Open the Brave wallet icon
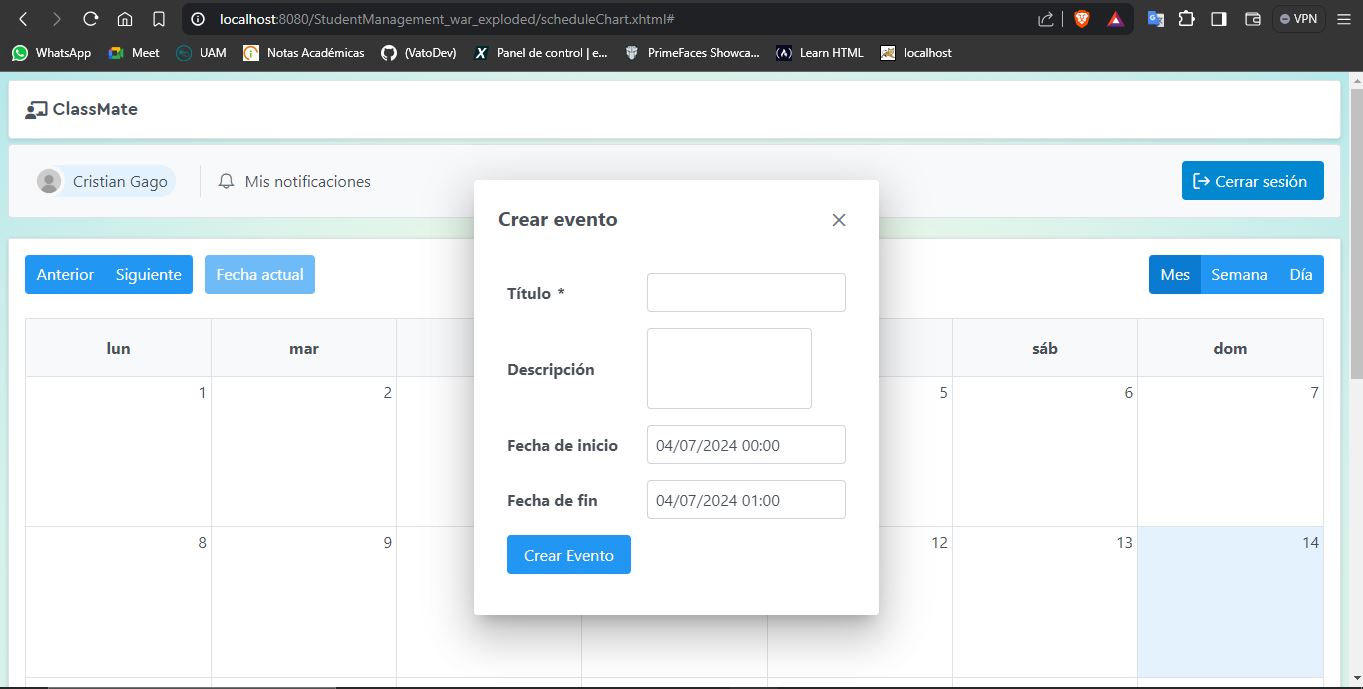Image resolution: width=1363 pixels, height=689 pixels. [1252, 19]
